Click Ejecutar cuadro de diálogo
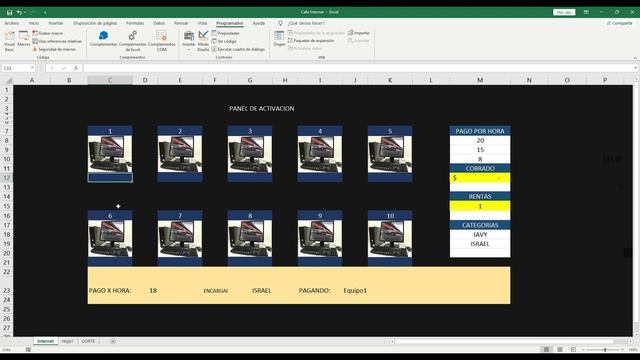The width and height of the screenshot is (640, 360). tap(238, 49)
